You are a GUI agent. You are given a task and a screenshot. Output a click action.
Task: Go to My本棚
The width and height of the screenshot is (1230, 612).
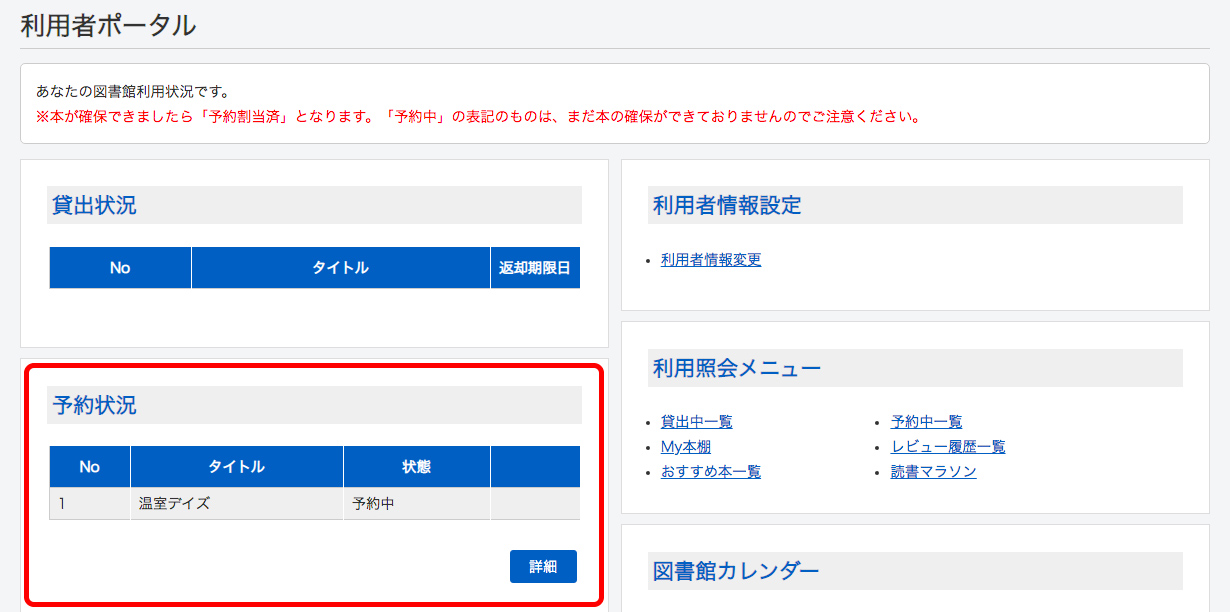point(685,447)
